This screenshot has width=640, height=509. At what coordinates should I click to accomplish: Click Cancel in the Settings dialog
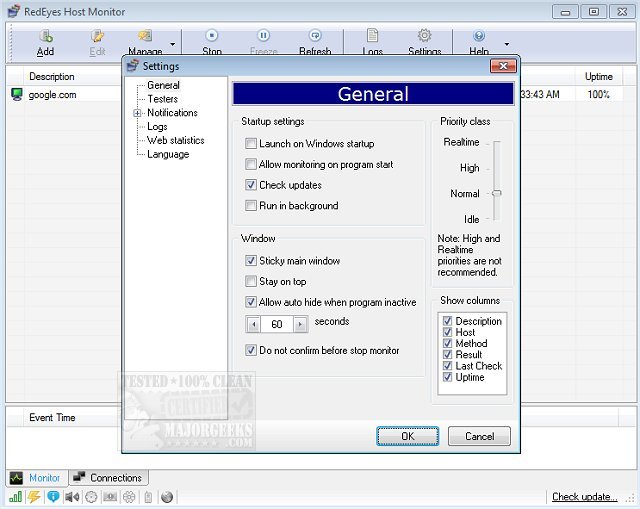[479, 436]
